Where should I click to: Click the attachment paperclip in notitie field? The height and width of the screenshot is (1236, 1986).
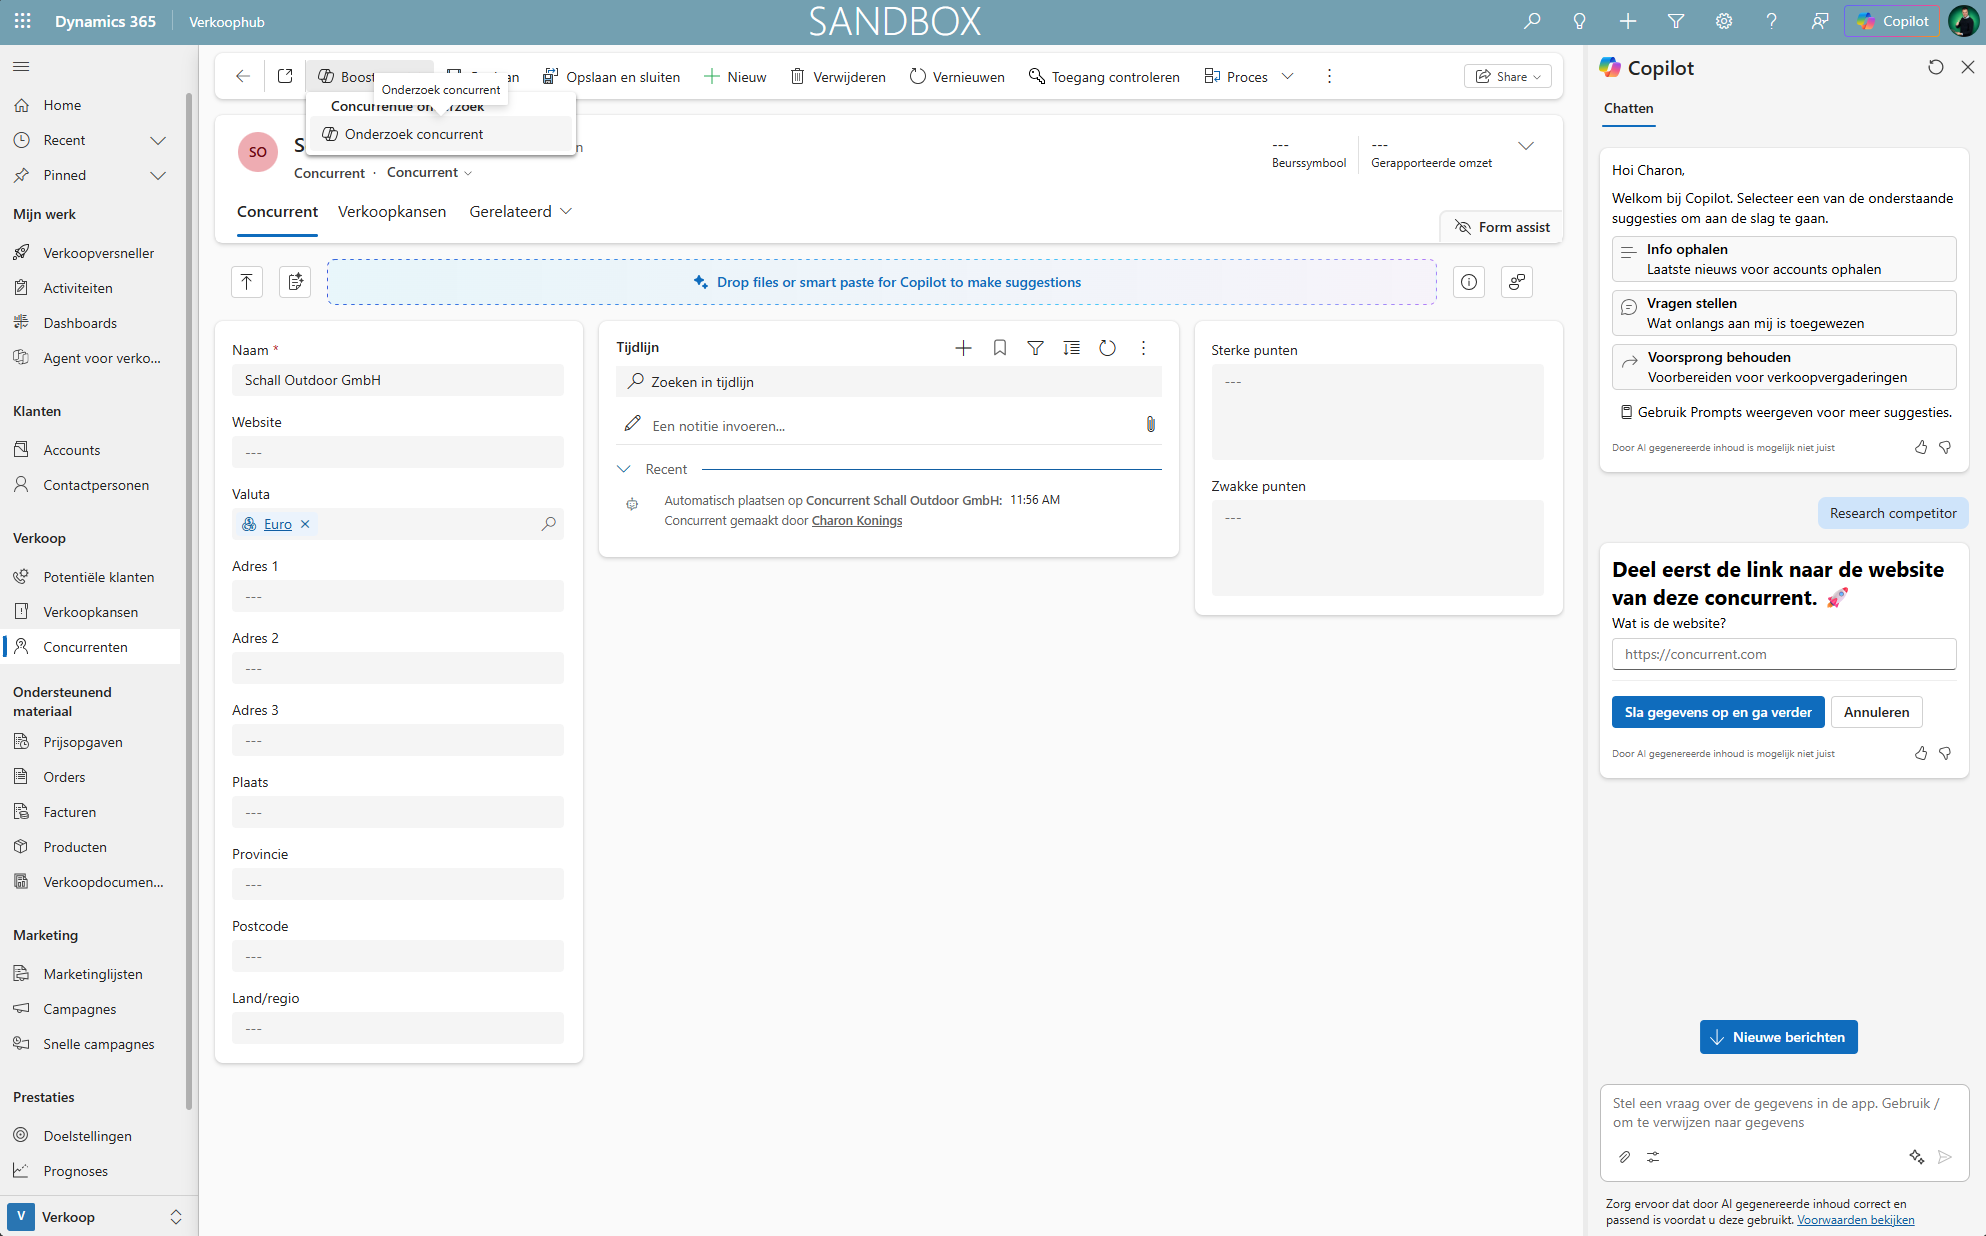(x=1150, y=425)
